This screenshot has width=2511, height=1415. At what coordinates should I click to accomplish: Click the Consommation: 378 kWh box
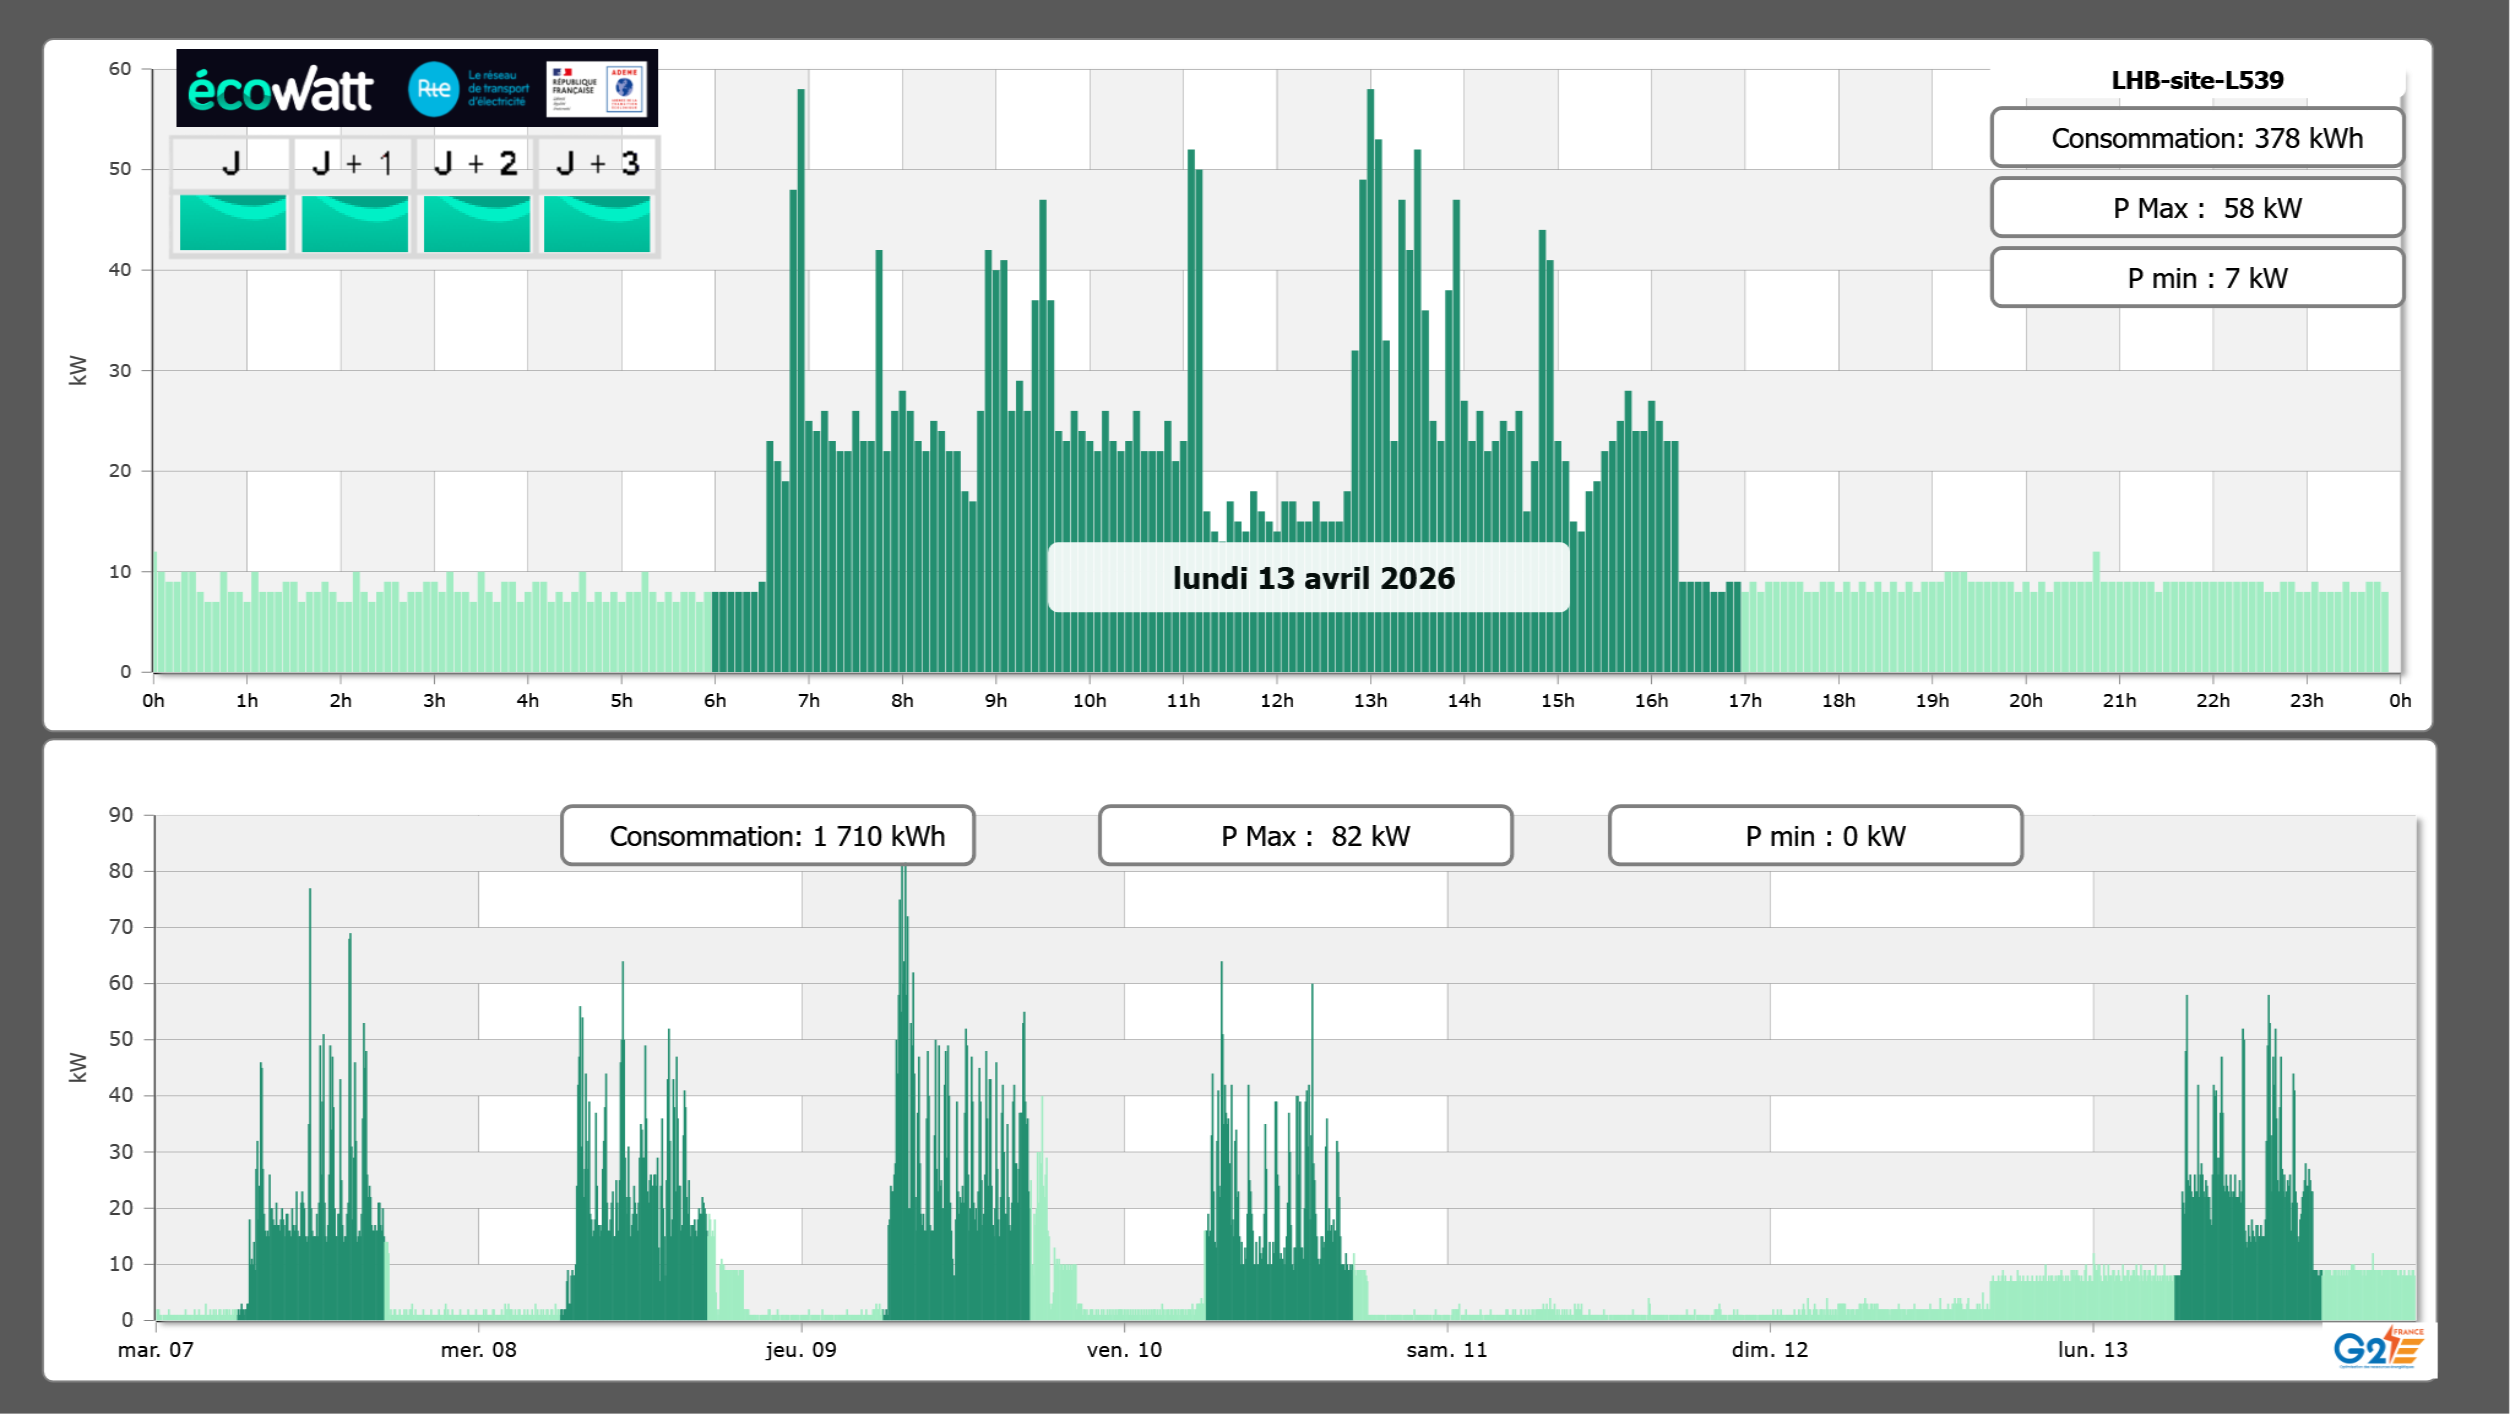pos(2196,138)
